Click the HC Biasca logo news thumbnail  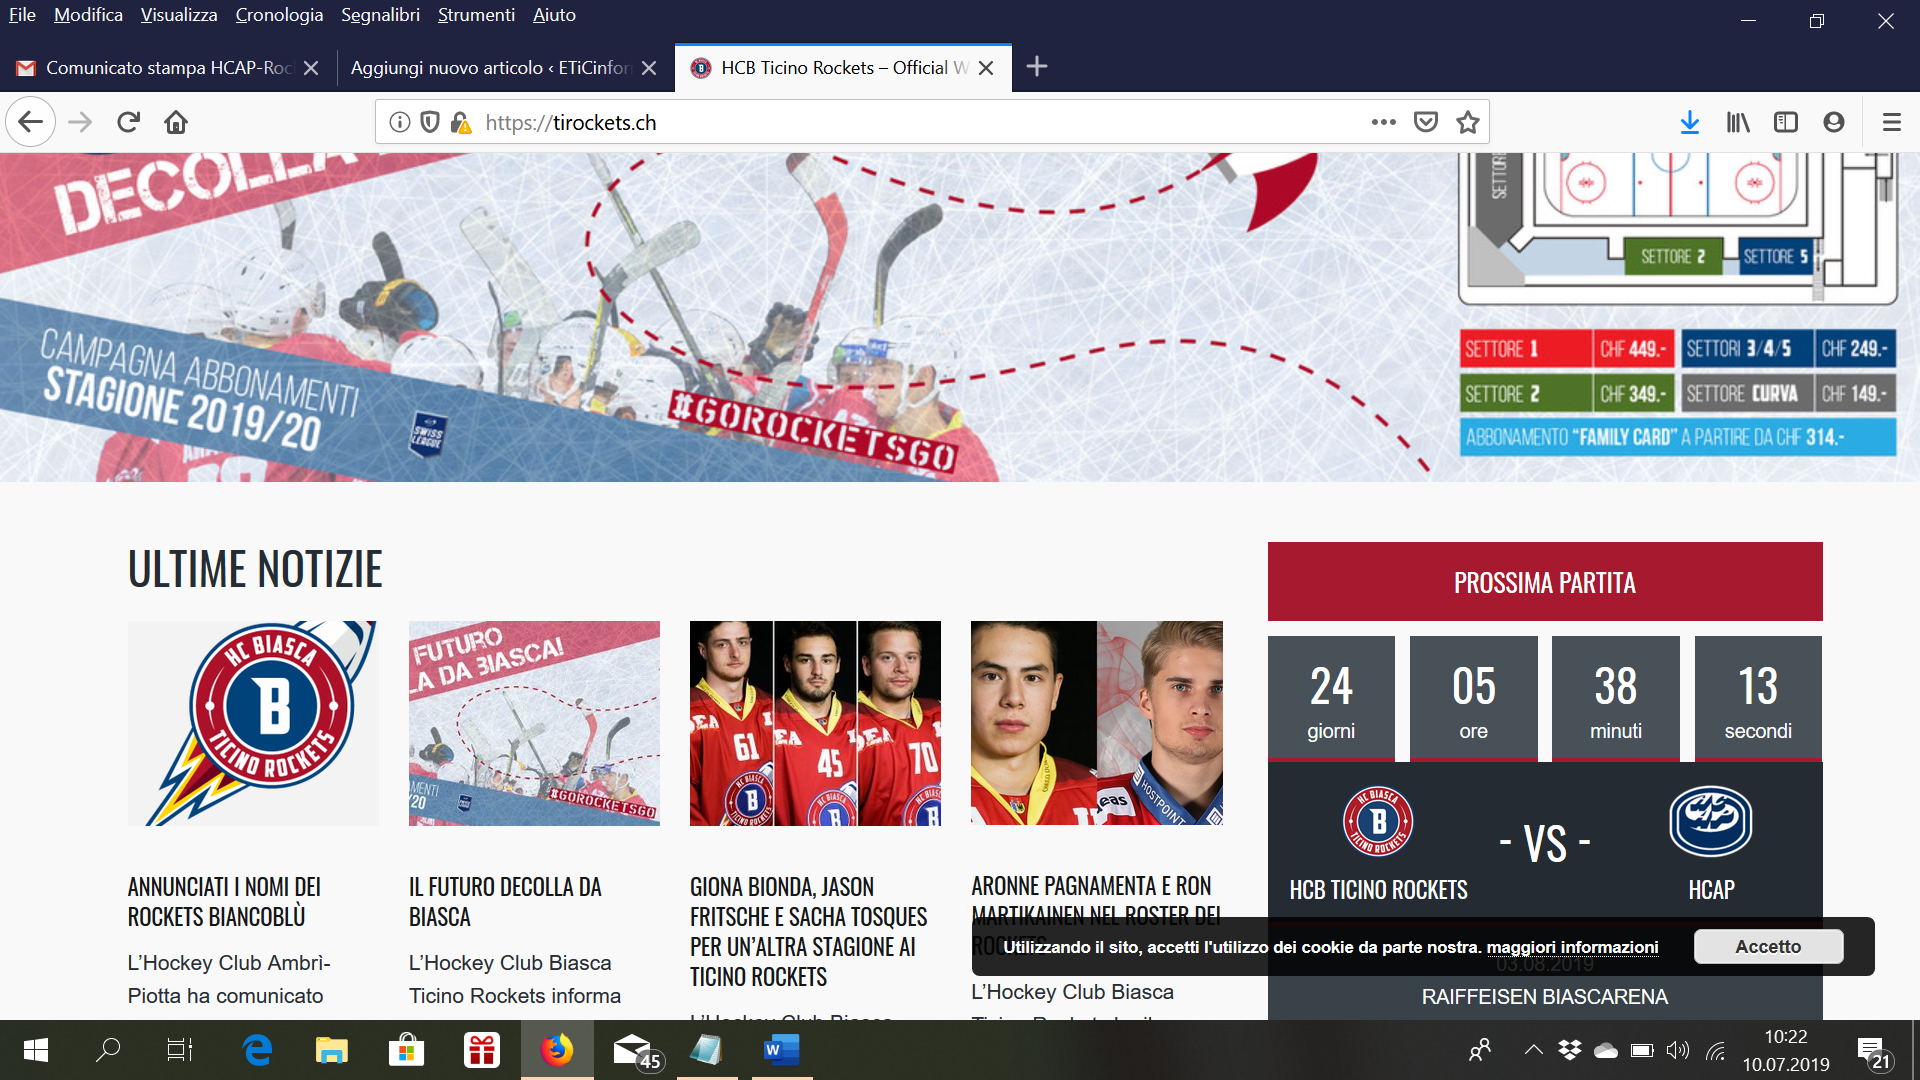[253, 723]
